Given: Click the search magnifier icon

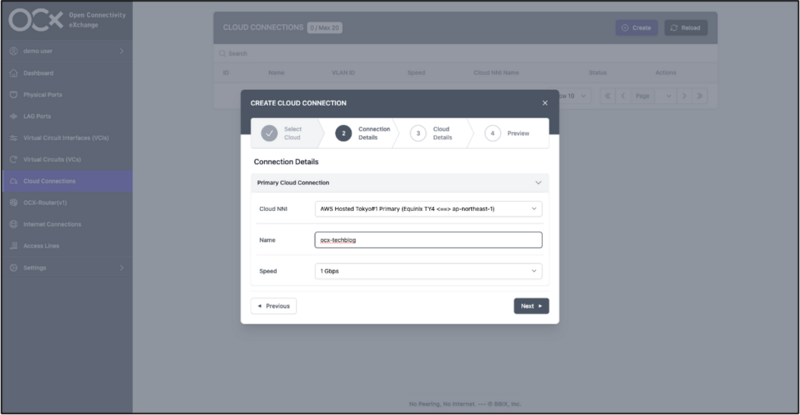Looking at the screenshot, I should click(222, 54).
